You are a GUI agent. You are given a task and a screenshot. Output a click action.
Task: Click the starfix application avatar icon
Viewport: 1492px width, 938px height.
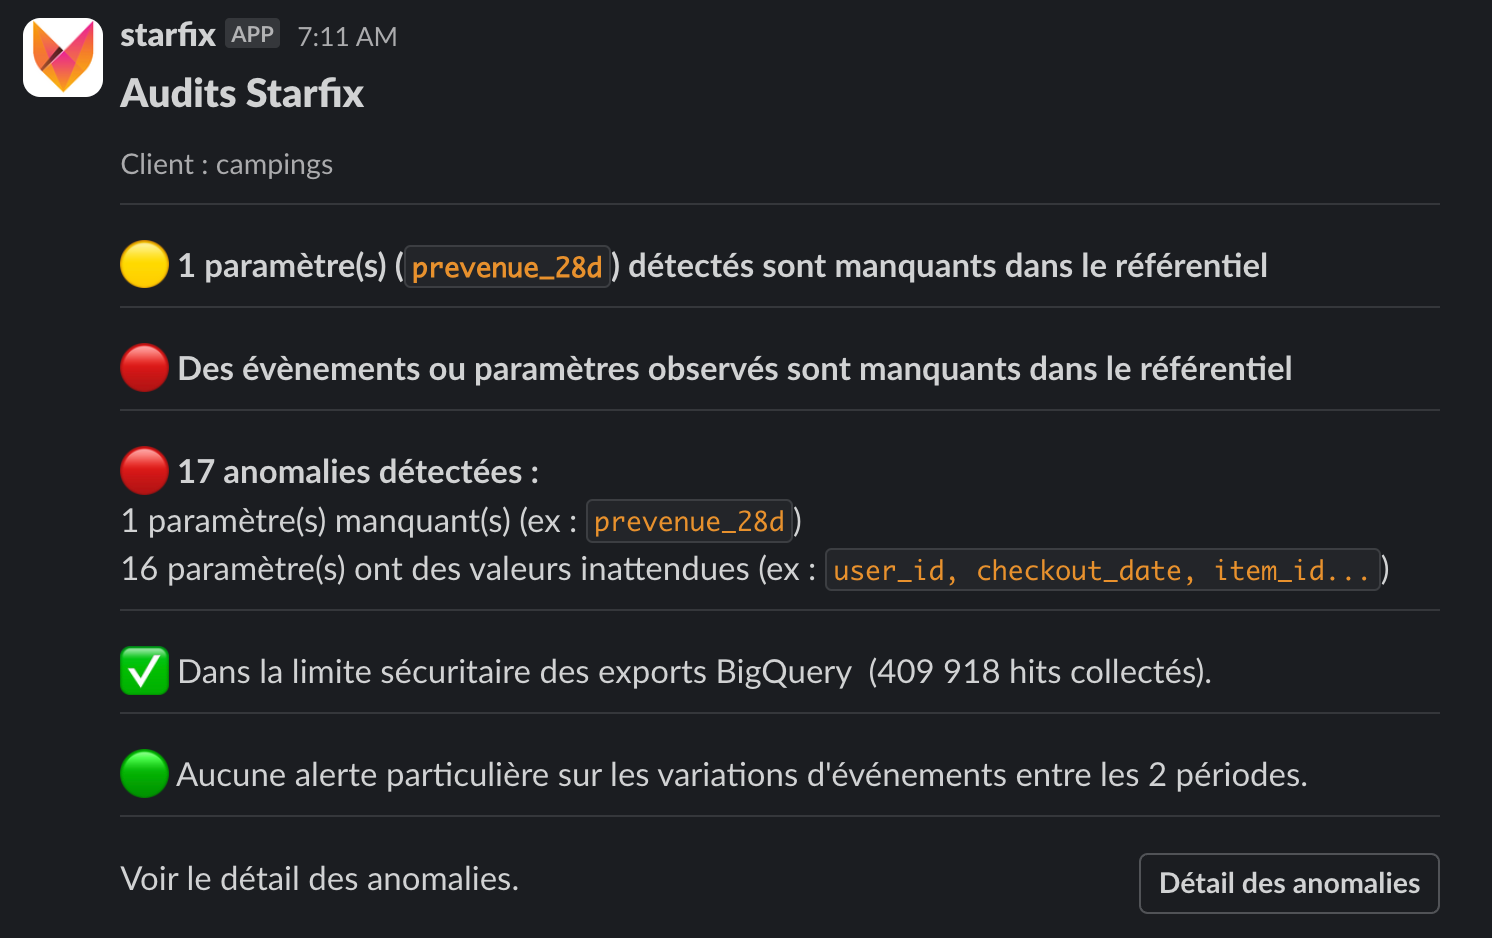point(62,57)
